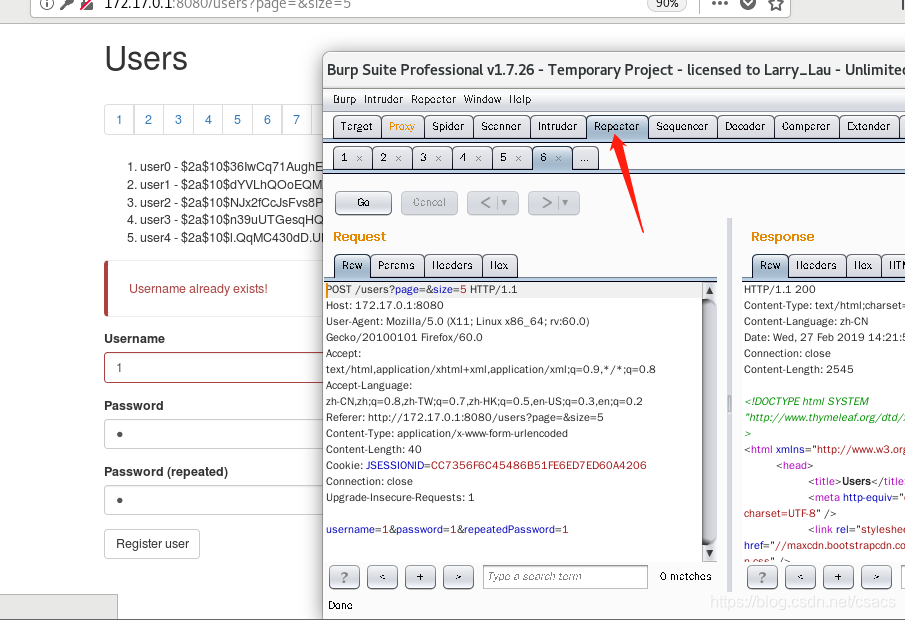Click request search next '>' button
Viewport: 905px width, 620px height.
pyautogui.click(x=458, y=577)
